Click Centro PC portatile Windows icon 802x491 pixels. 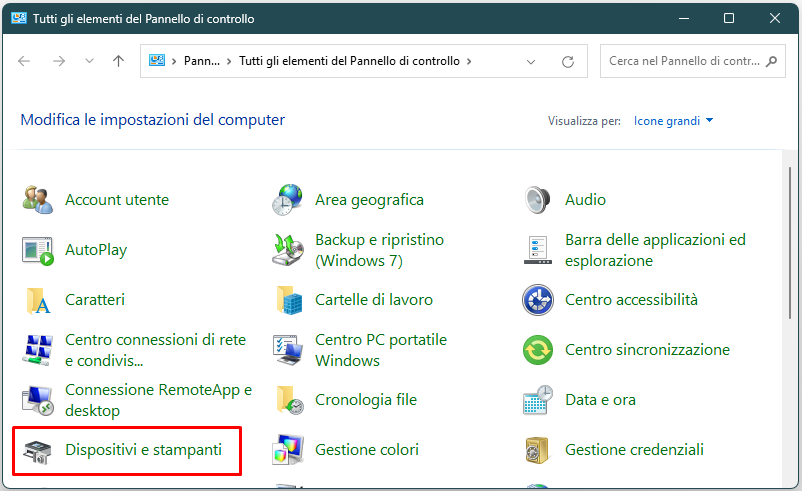pyautogui.click(x=287, y=350)
